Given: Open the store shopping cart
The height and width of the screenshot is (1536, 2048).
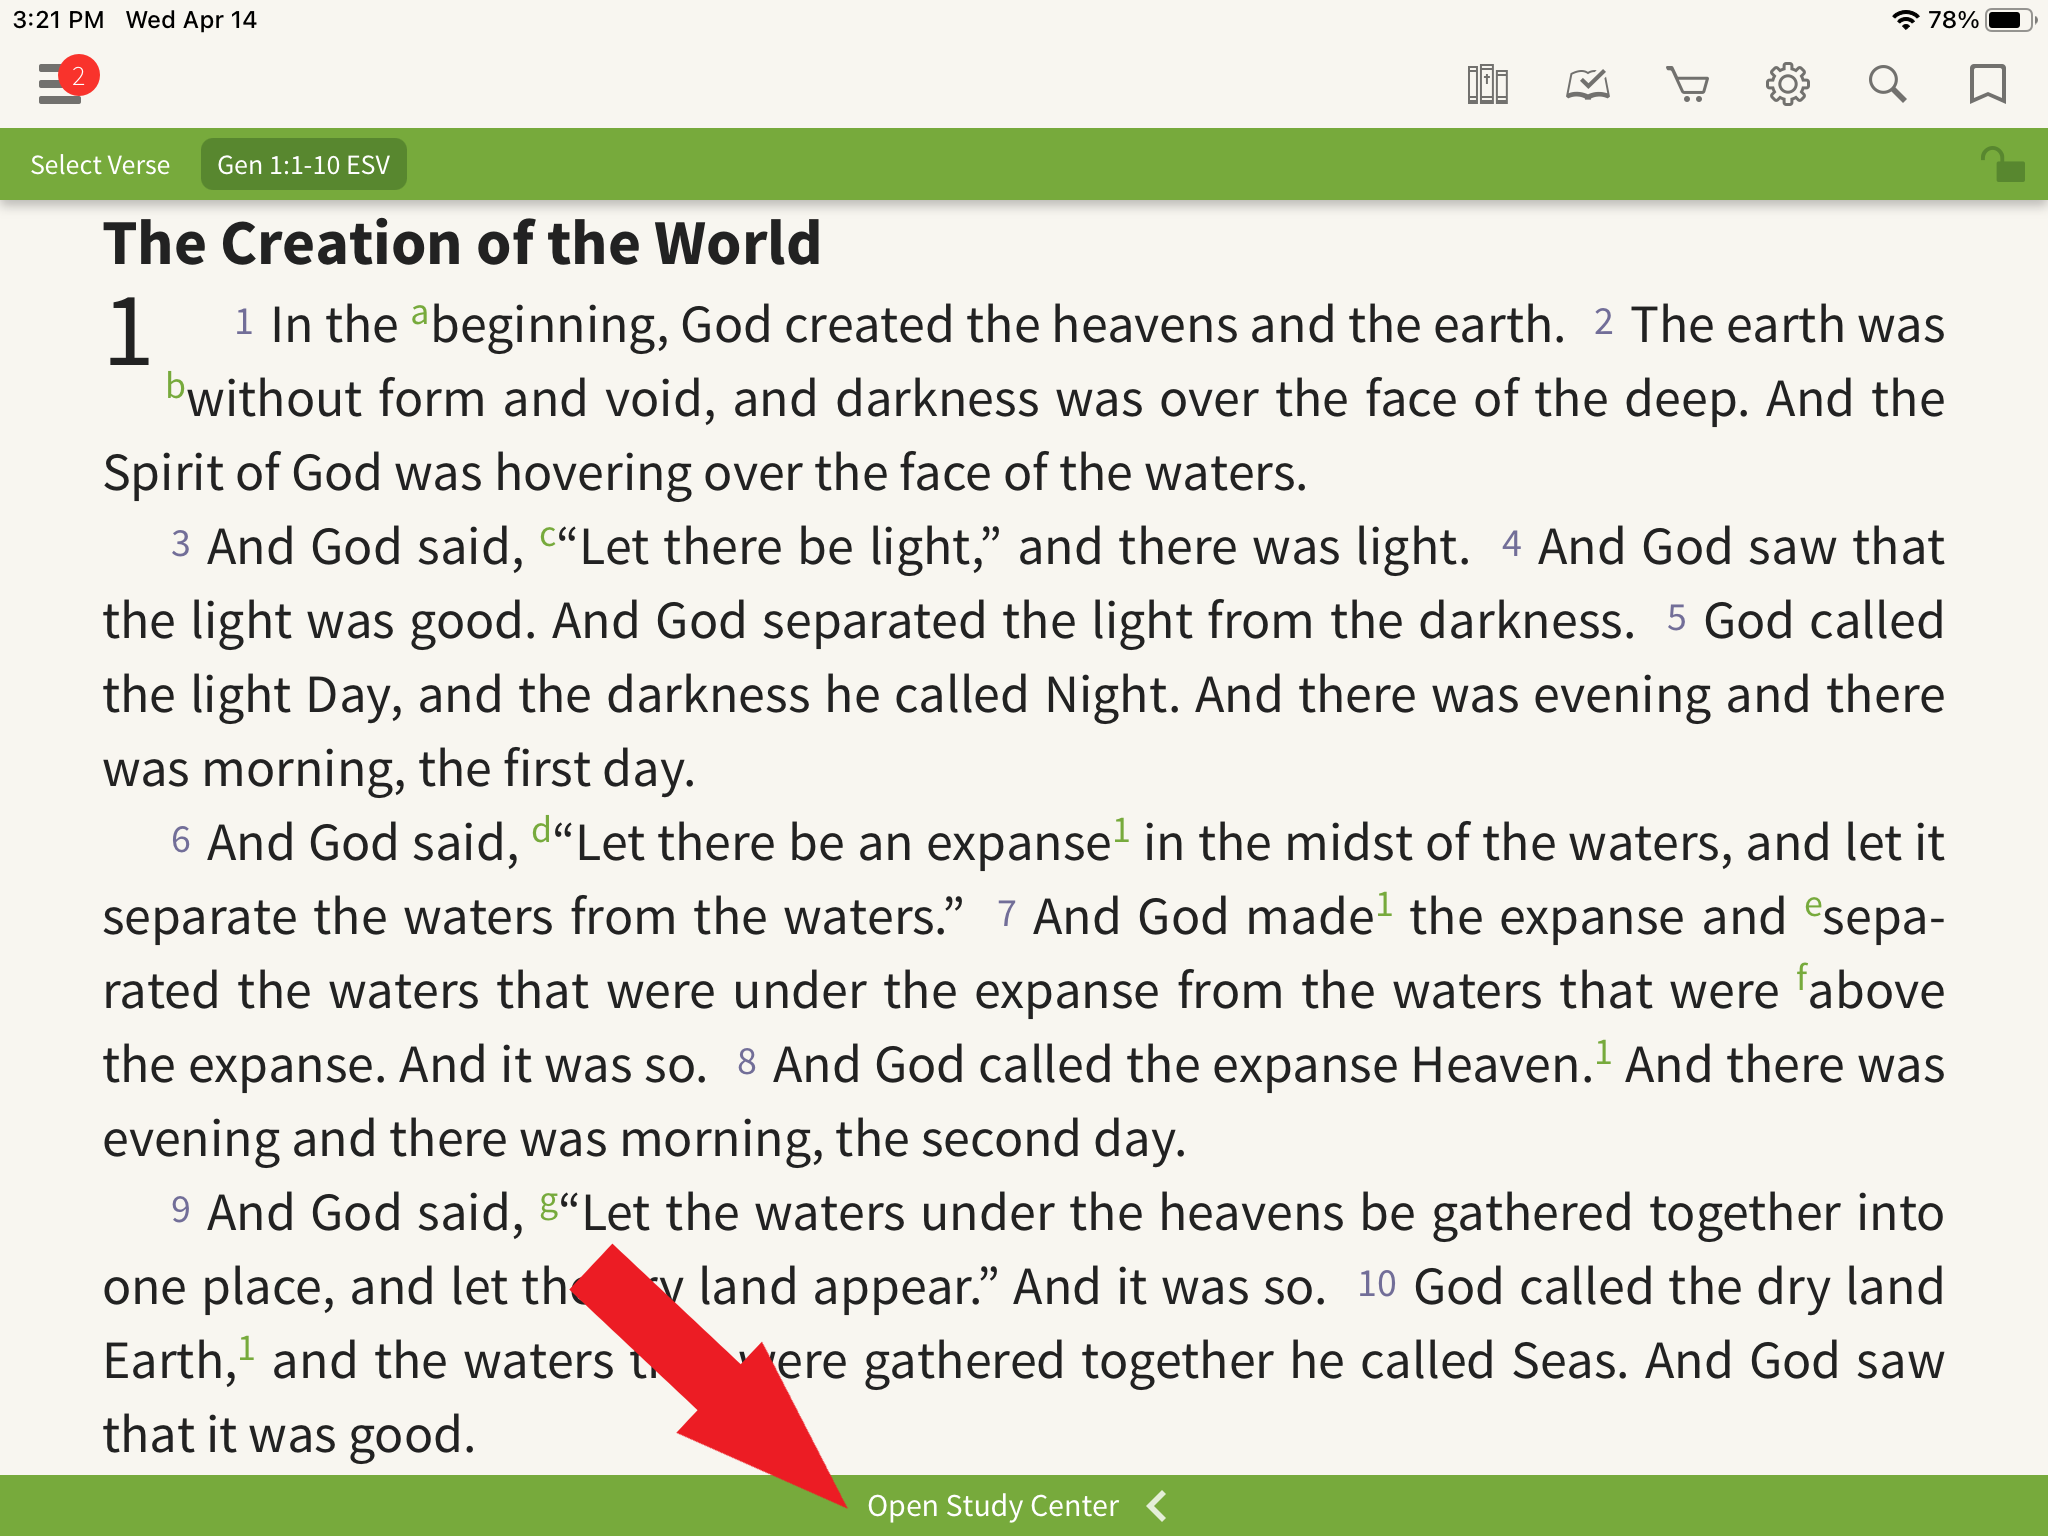Looking at the screenshot, I should [x=1688, y=84].
